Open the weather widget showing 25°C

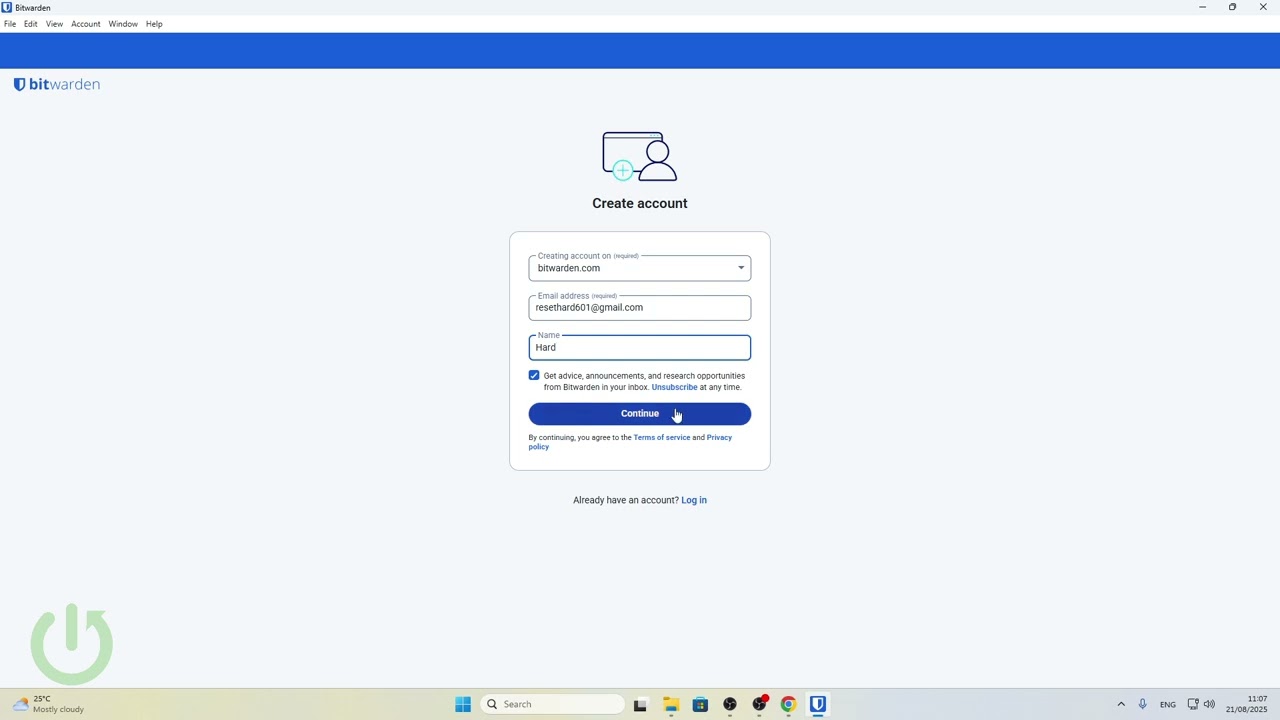click(x=48, y=704)
